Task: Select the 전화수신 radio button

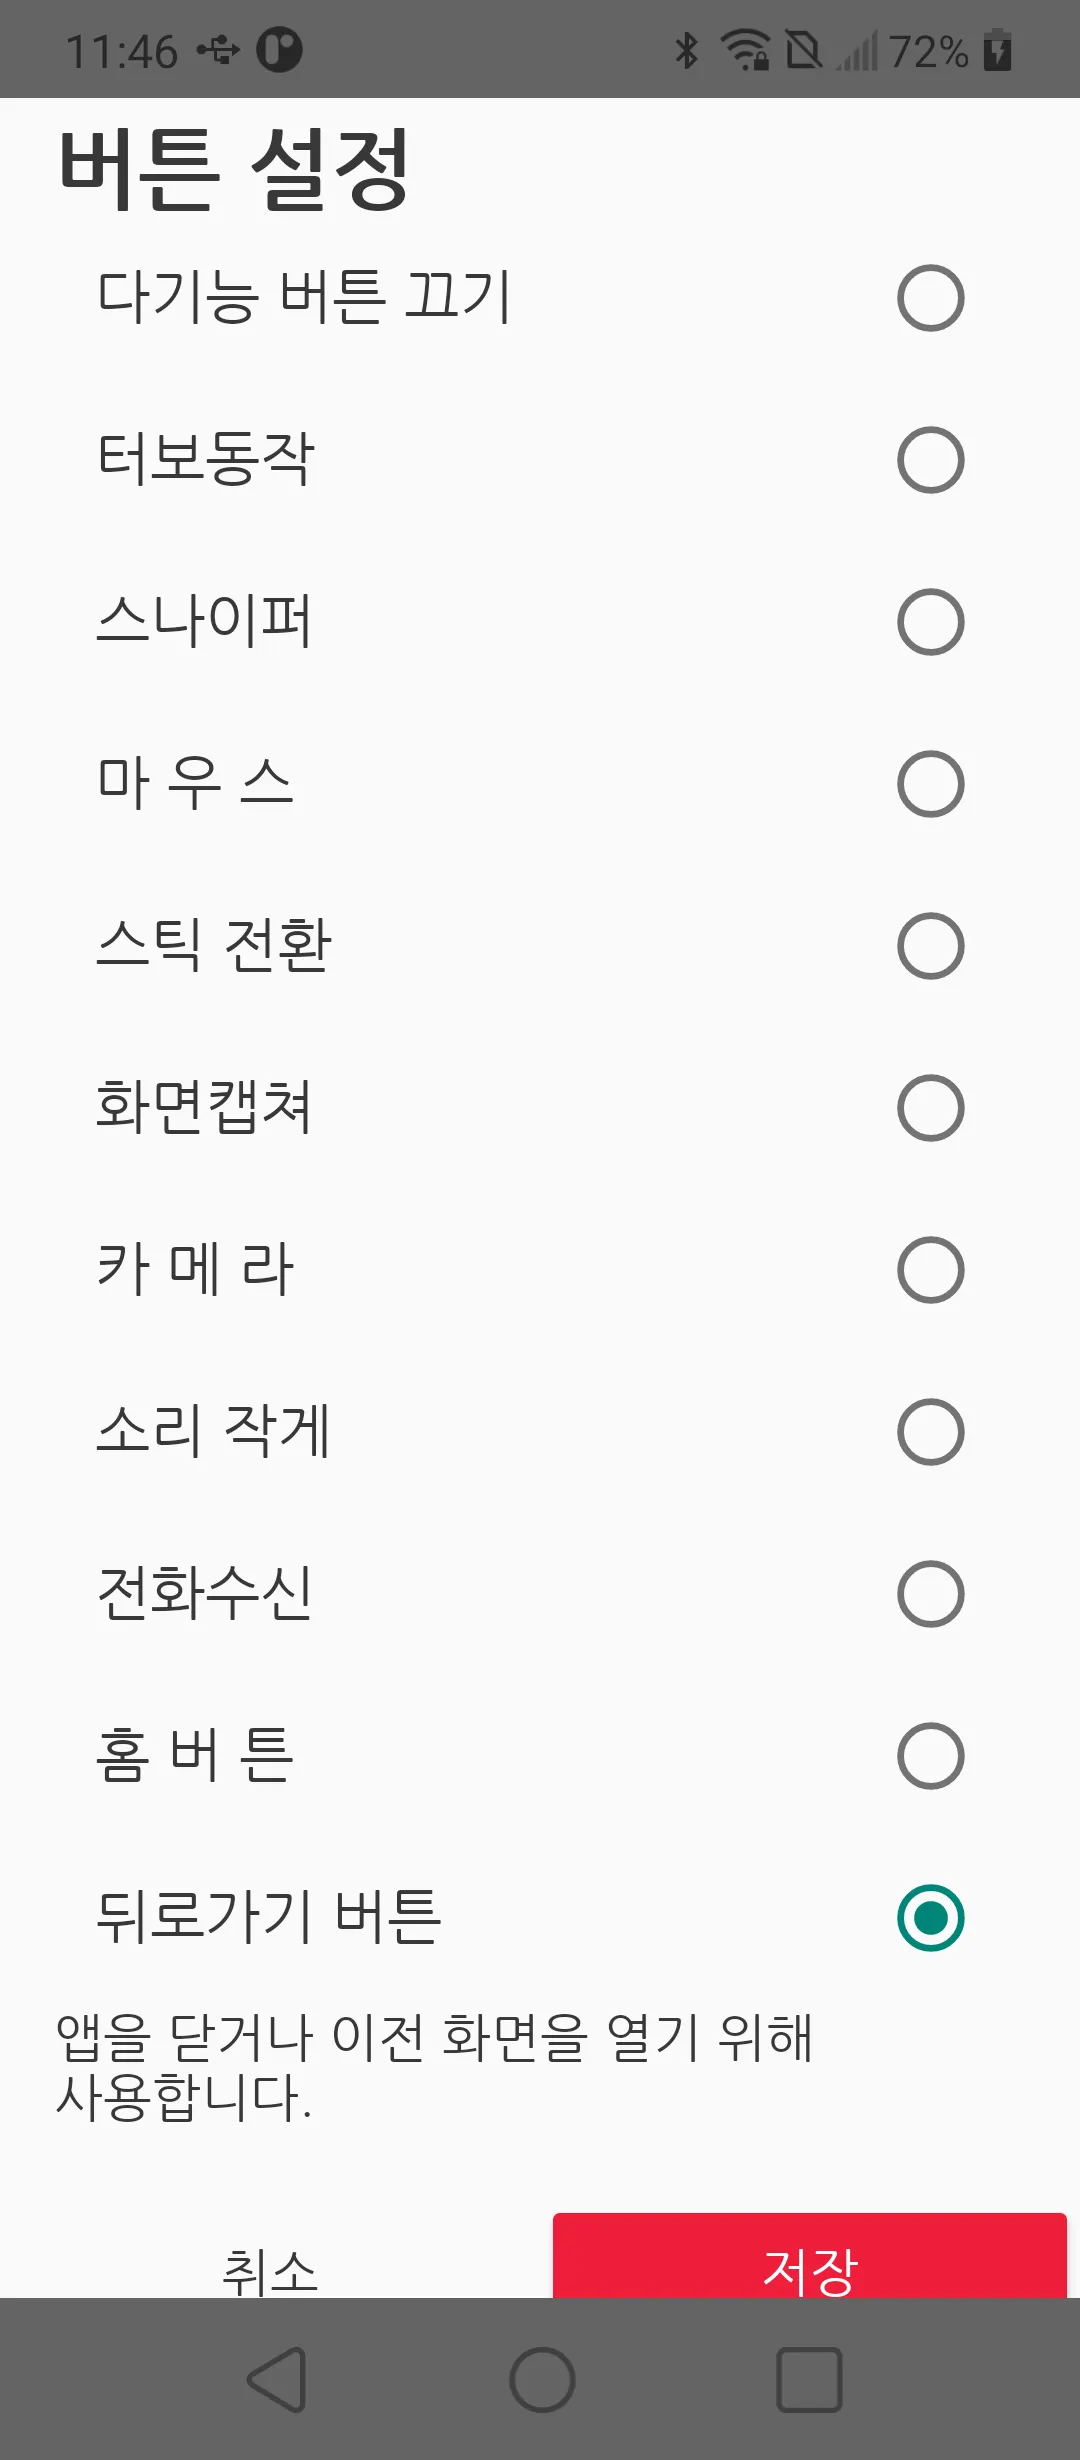Action: pyautogui.click(x=930, y=1594)
